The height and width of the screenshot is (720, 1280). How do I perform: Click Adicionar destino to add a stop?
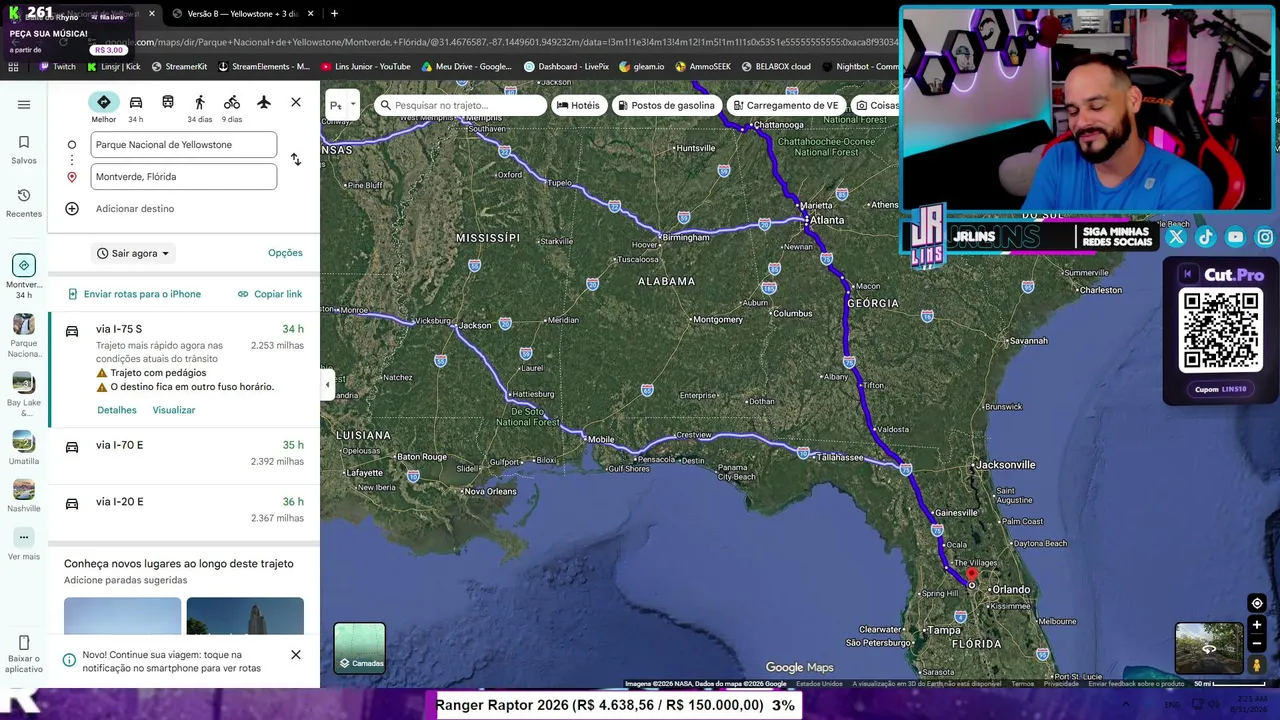[135, 209]
